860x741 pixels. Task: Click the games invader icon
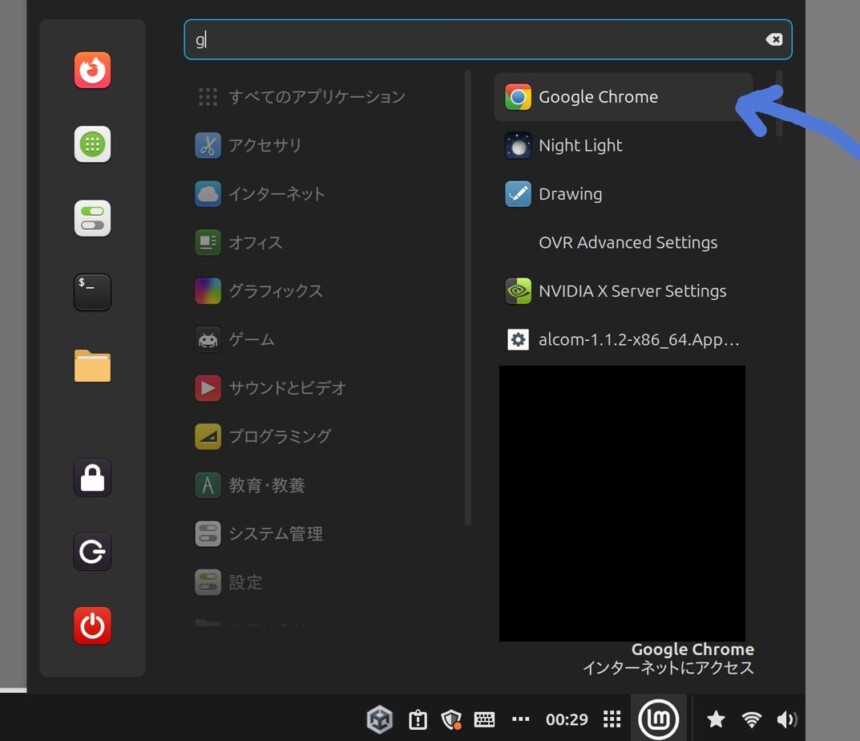coord(208,340)
